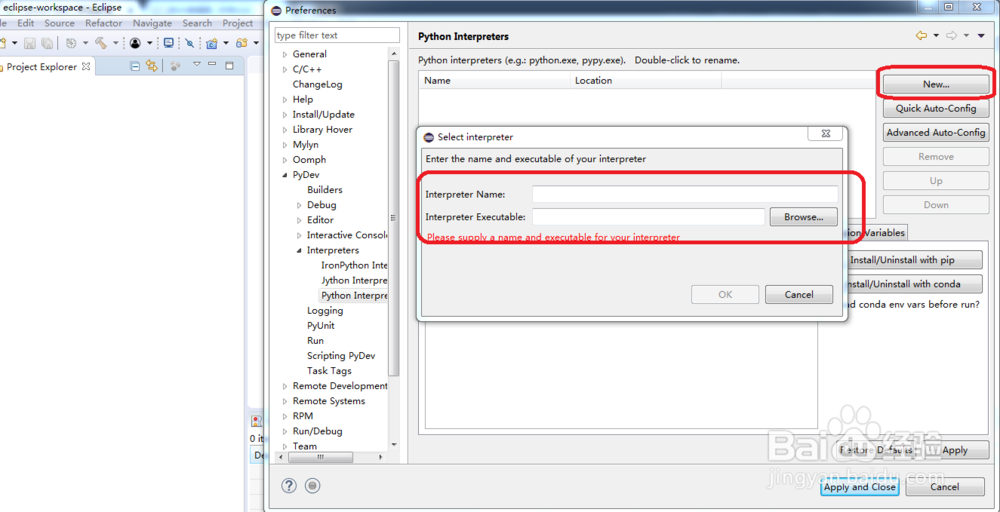Expand the C/C++ preferences node
The height and width of the screenshot is (512, 1000).
(285, 69)
